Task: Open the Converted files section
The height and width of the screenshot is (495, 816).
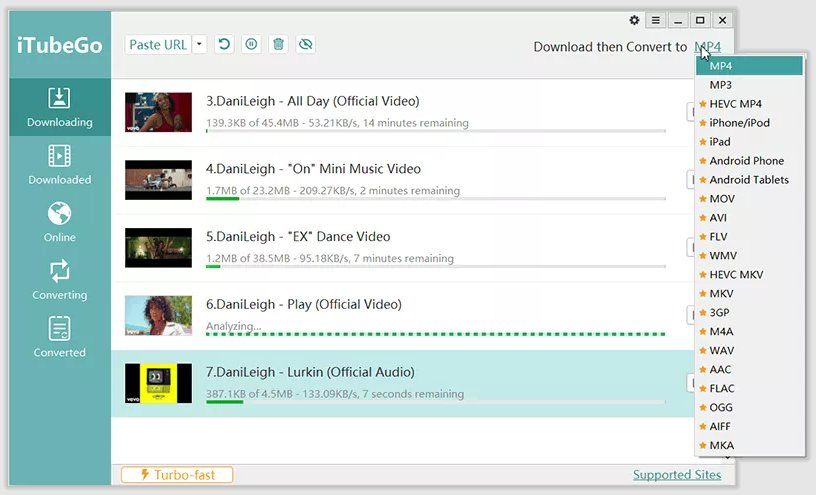Action: [x=59, y=337]
